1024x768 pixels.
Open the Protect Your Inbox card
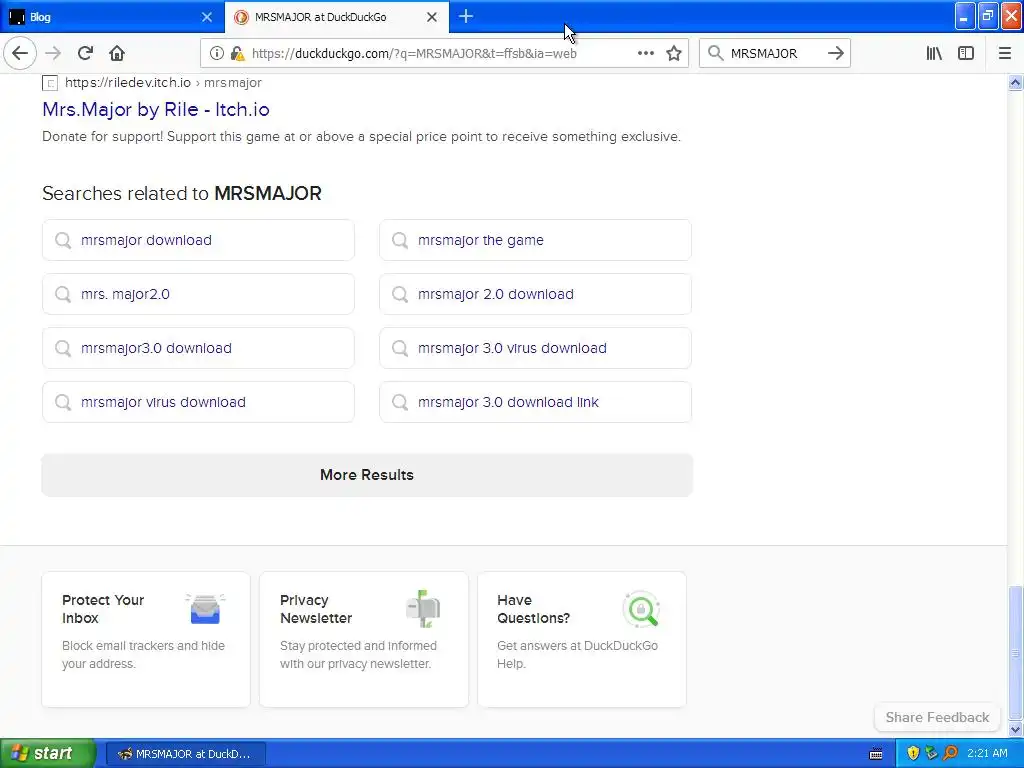pos(146,639)
